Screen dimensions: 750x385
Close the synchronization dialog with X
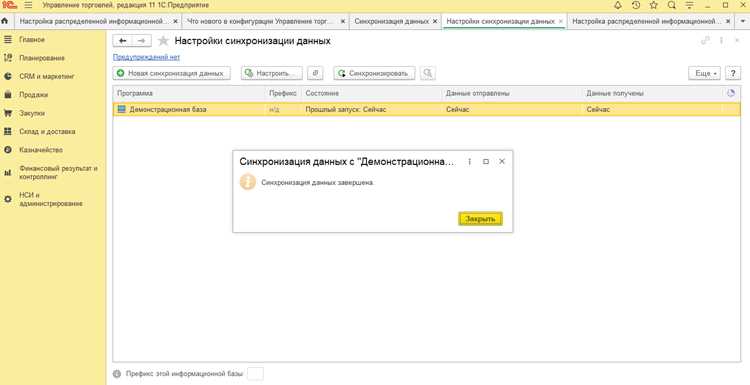coord(502,162)
